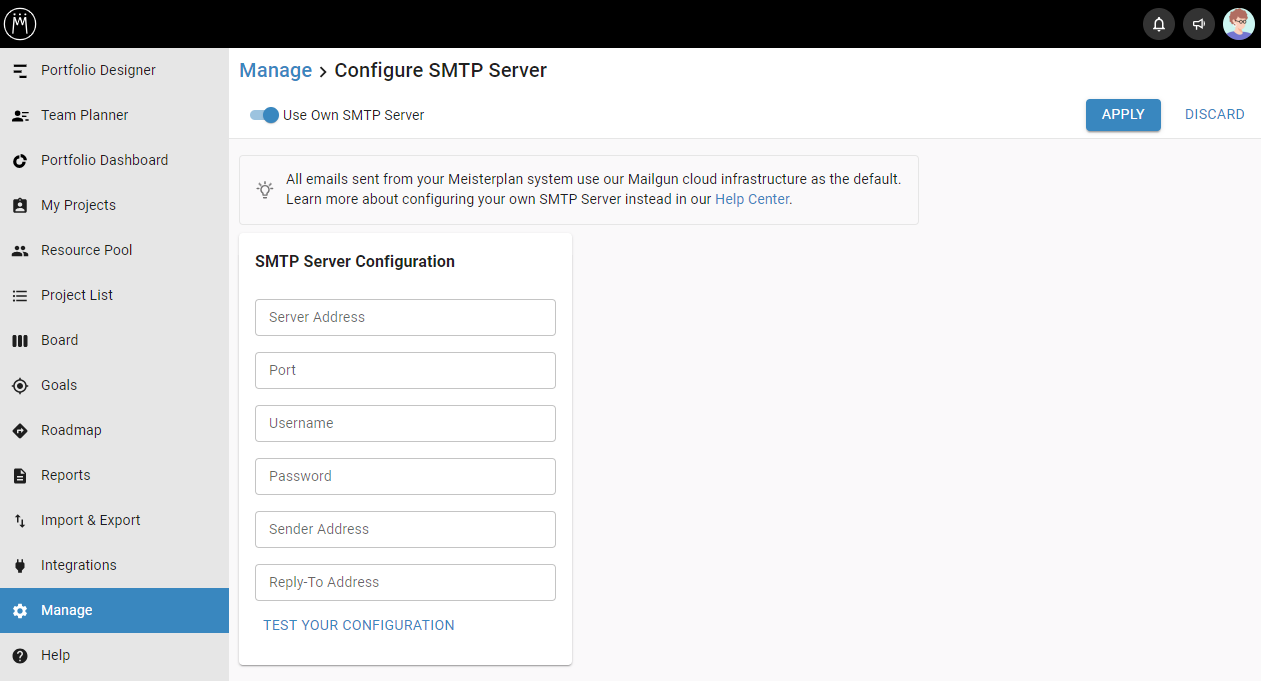Screen dimensions: 1261x681
Task: Click the Reports document icon
Action: coord(20,476)
